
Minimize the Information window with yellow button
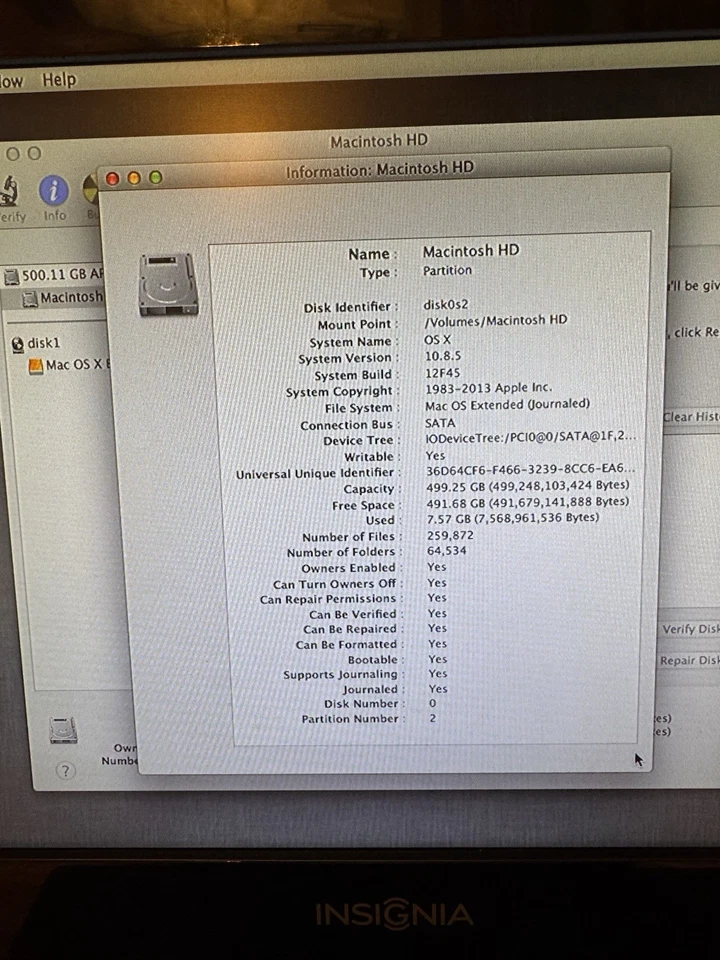134,178
